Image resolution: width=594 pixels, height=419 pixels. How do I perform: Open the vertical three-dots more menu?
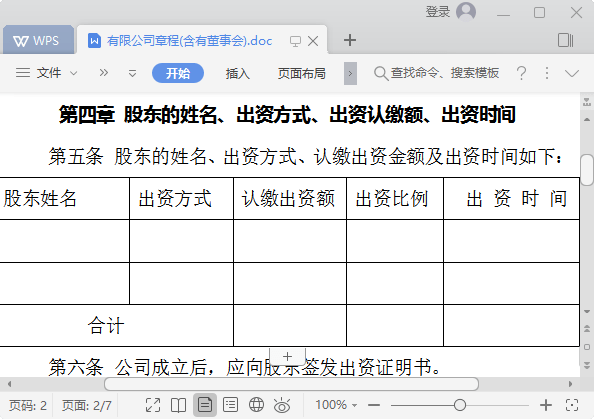pyautogui.click(x=547, y=73)
